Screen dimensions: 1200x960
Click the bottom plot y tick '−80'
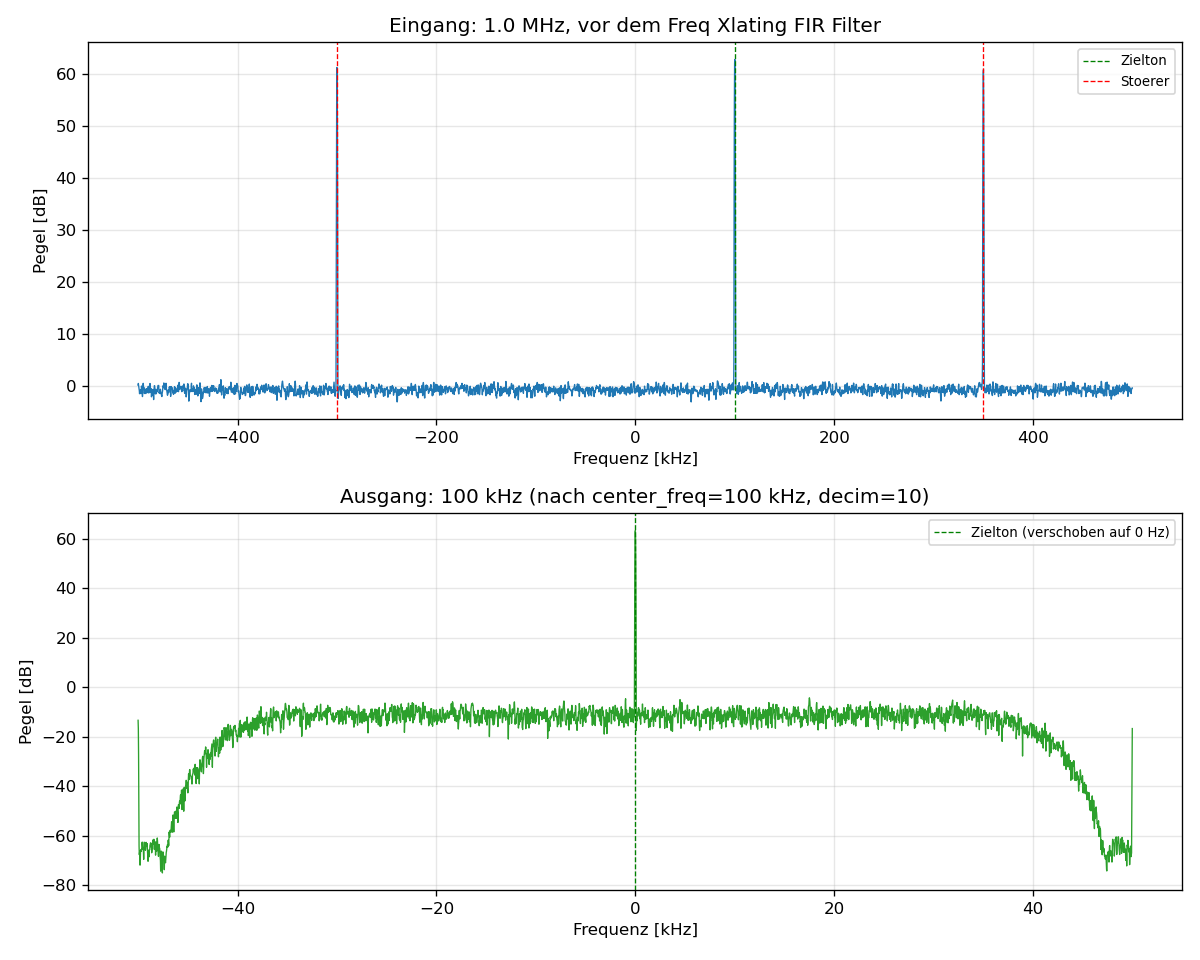pos(59,885)
